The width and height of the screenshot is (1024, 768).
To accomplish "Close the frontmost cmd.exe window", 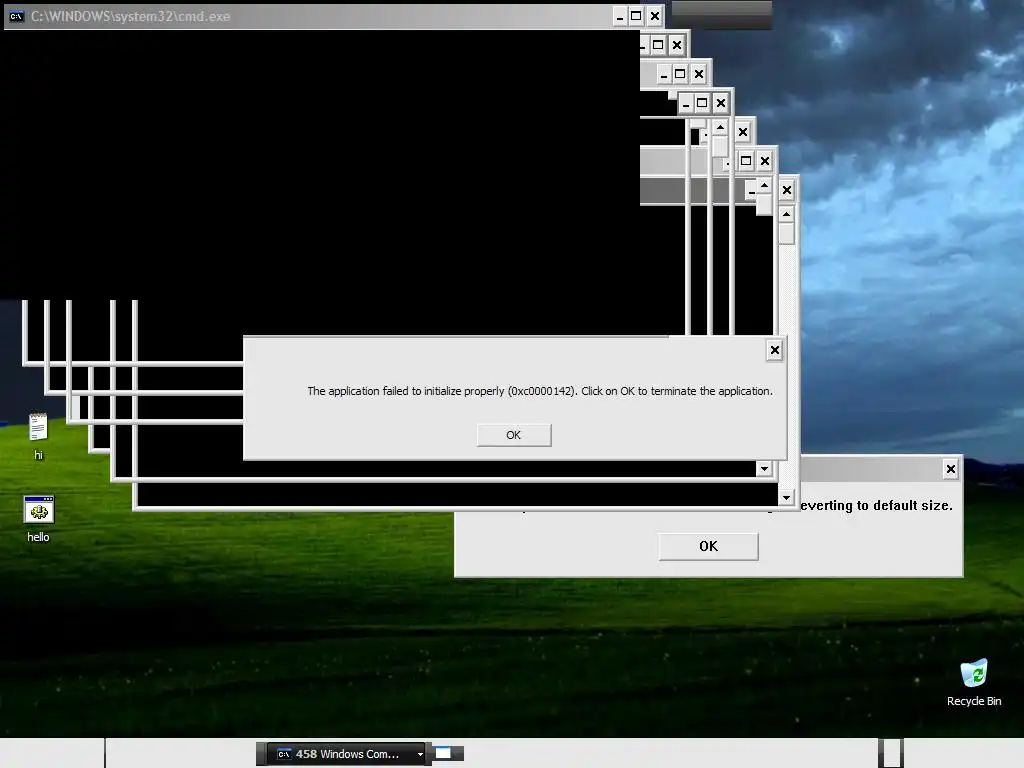I will pos(654,16).
